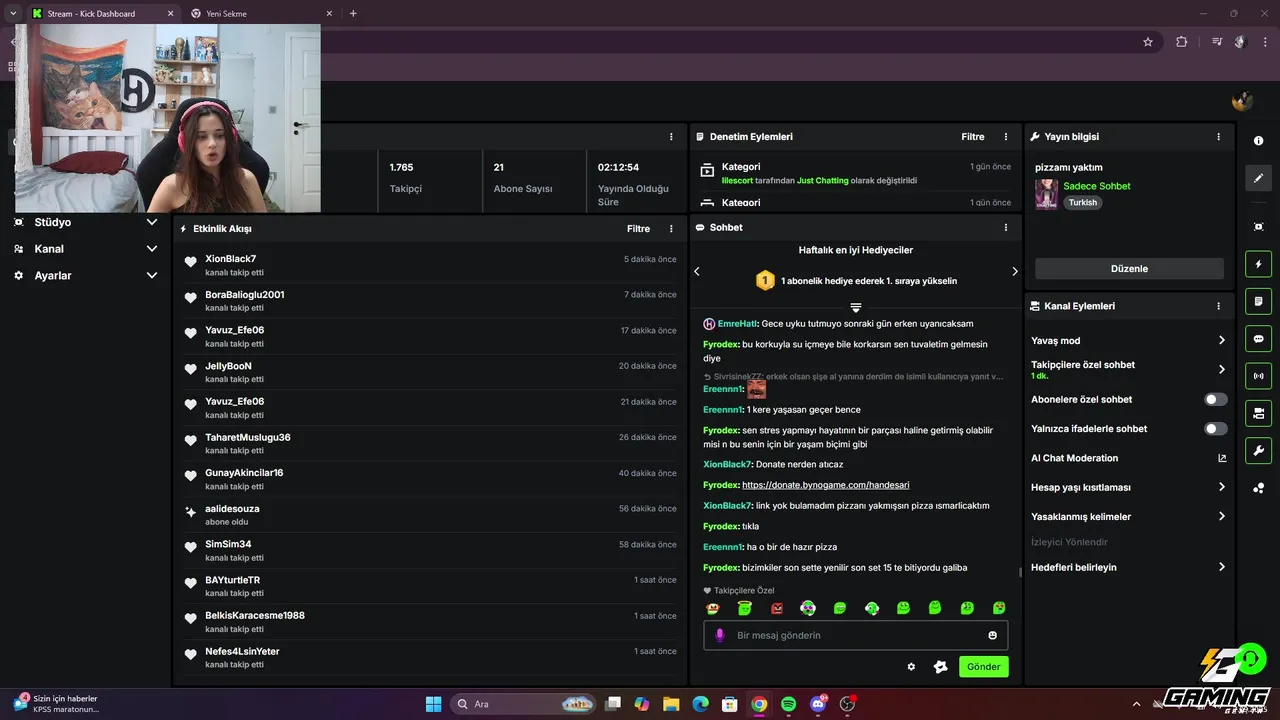
Task: Open Hedefleri belirleyin options
Action: [x=1128, y=567]
